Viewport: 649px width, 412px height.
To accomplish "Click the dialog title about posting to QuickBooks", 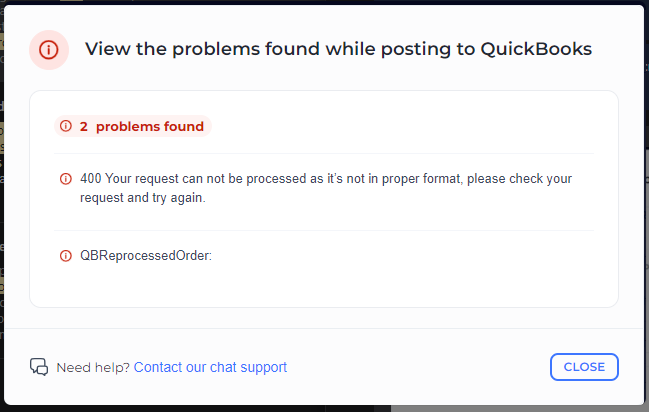I will pyautogui.click(x=338, y=49).
